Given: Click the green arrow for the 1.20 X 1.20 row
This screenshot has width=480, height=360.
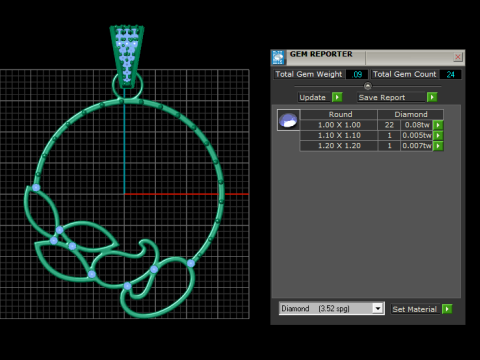Looking at the screenshot, I should click(x=438, y=146).
